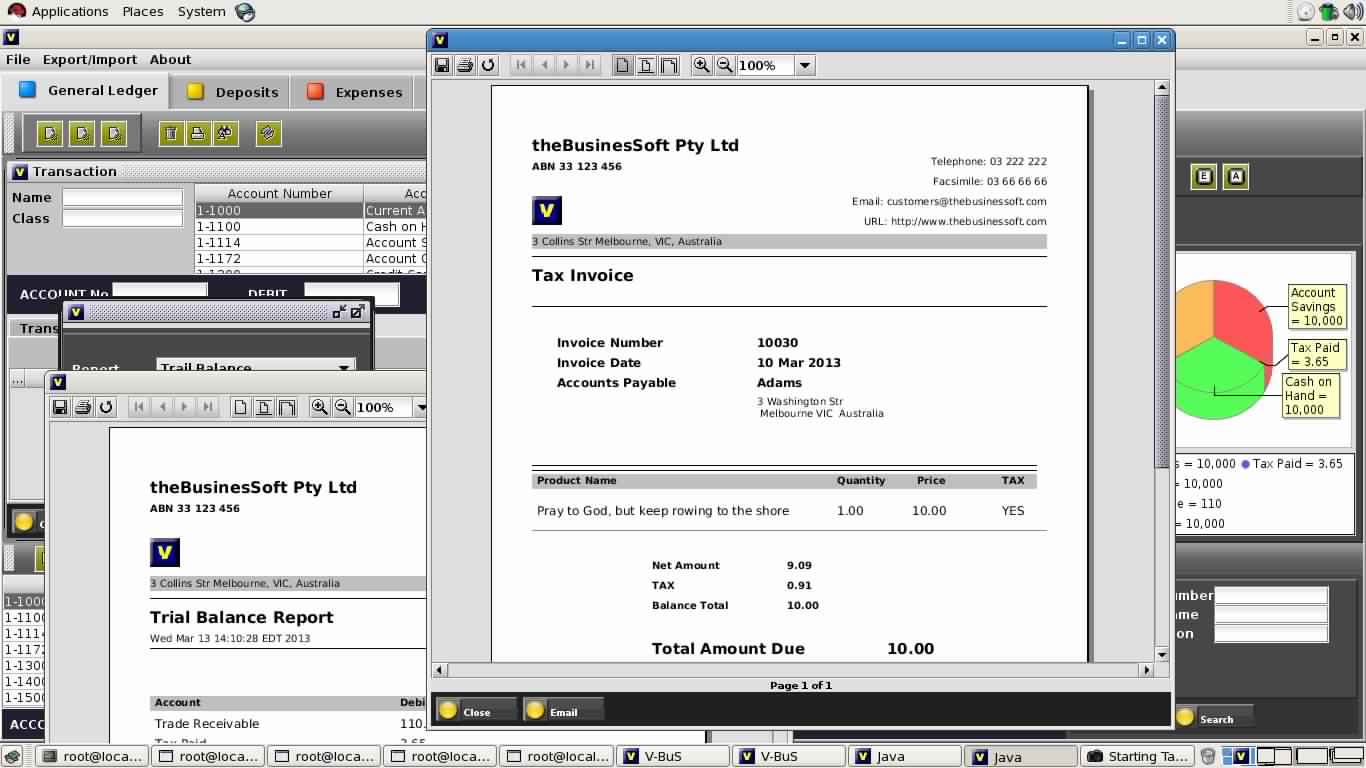The height and width of the screenshot is (768, 1366).
Task: Click the binoculars find icon in ledger toolbar
Action: 226,133
